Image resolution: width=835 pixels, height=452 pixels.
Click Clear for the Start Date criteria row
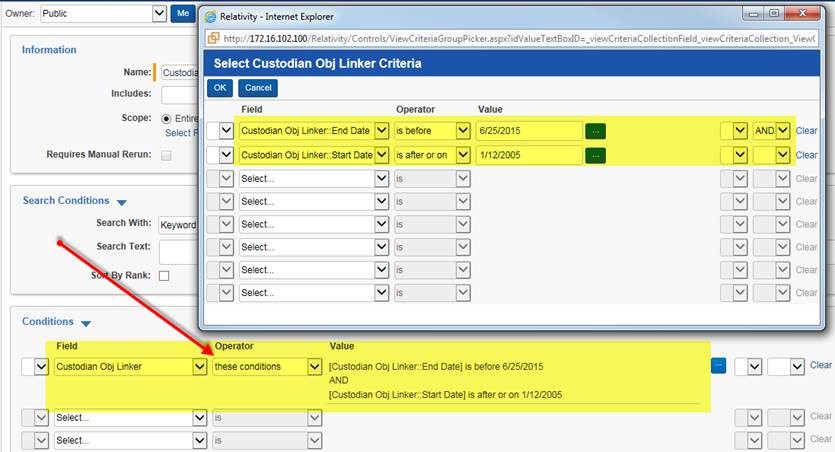[x=806, y=155]
